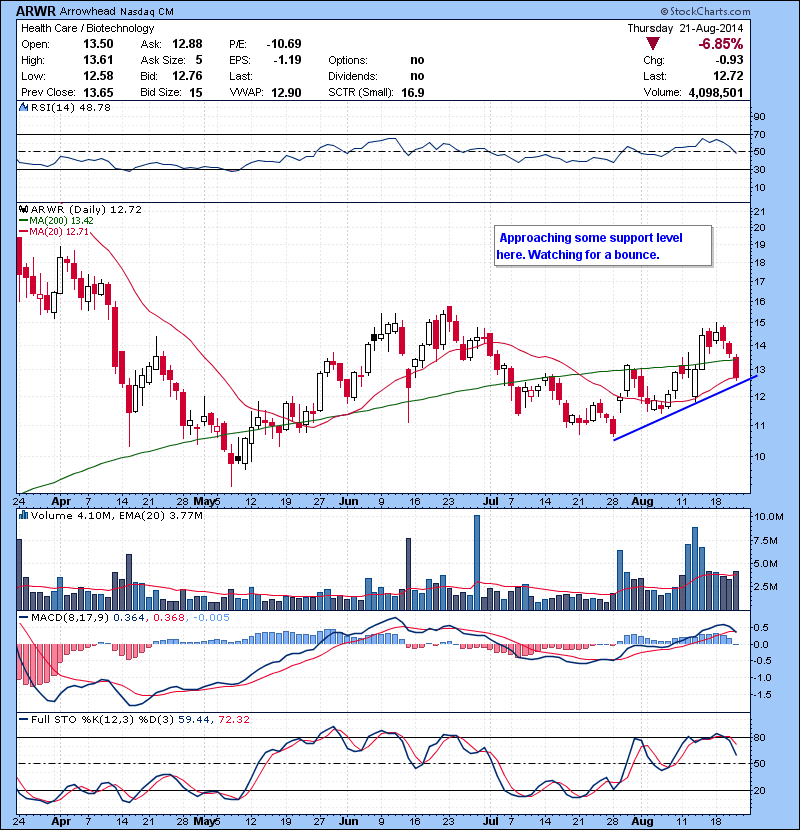The image size is (800, 830).
Task: Click the RSI(14) indicator icon
Action: pyautogui.click(x=23, y=107)
